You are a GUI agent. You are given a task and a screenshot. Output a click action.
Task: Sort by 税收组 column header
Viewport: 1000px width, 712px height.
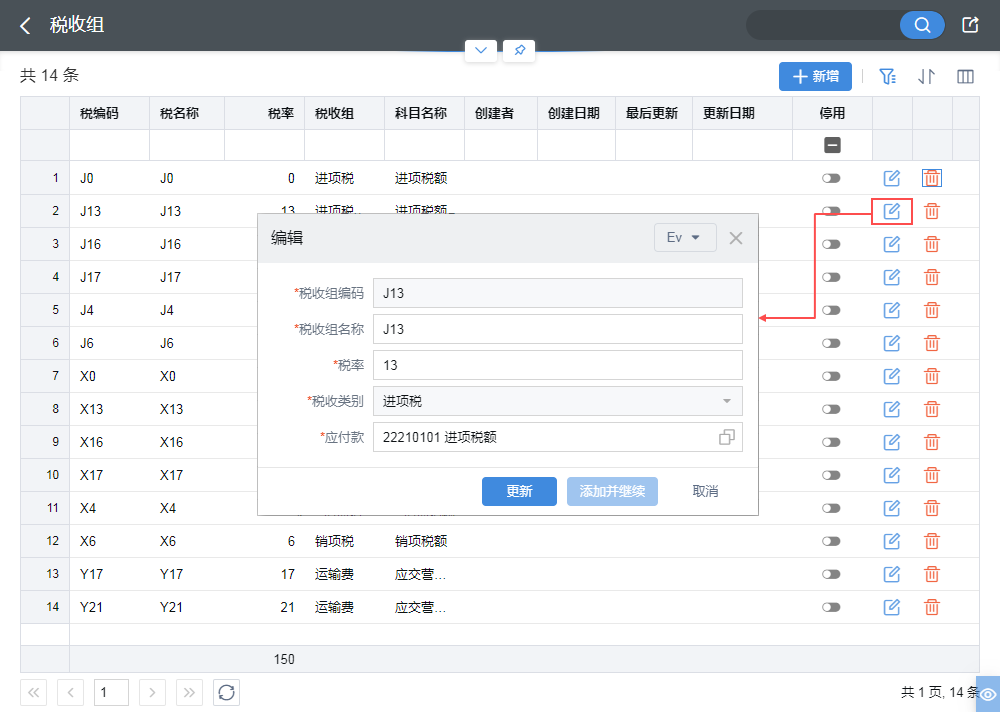(344, 114)
